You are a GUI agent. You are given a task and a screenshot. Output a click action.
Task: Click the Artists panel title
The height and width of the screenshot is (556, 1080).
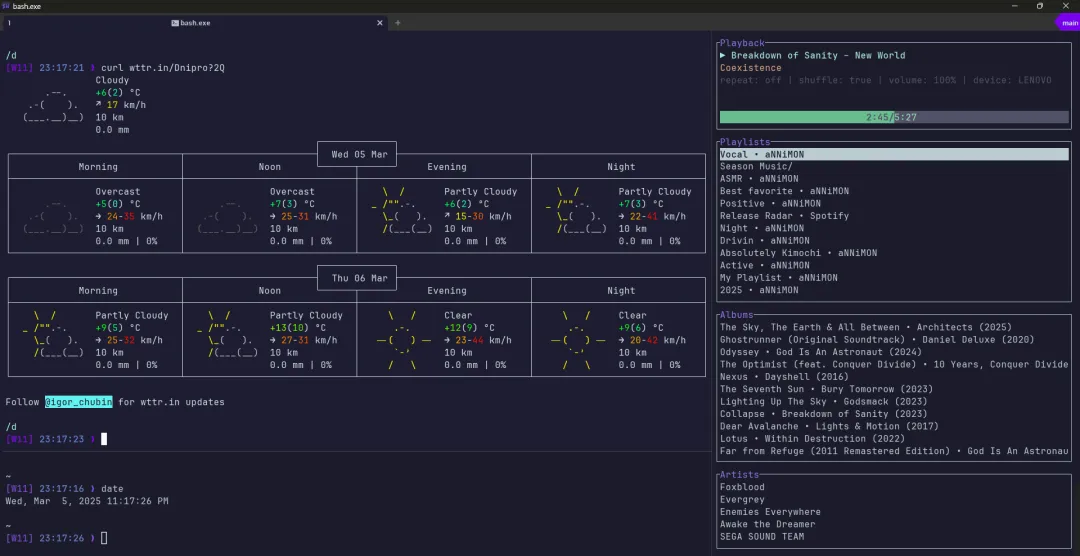739,475
